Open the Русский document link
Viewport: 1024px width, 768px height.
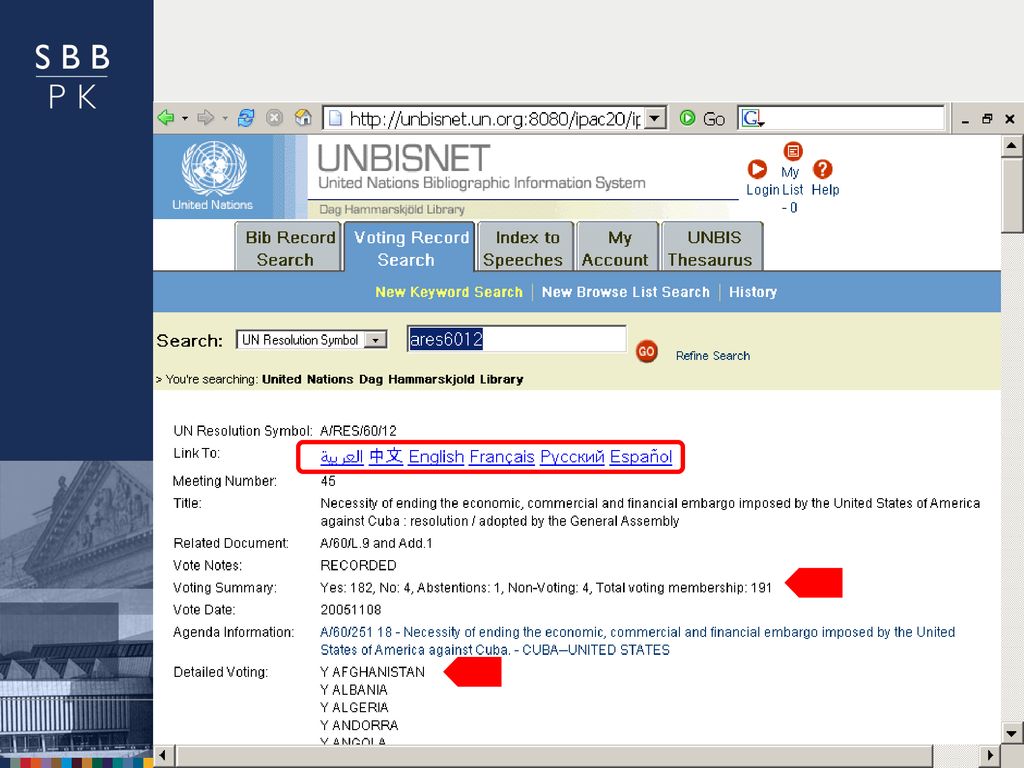tap(572, 456)
